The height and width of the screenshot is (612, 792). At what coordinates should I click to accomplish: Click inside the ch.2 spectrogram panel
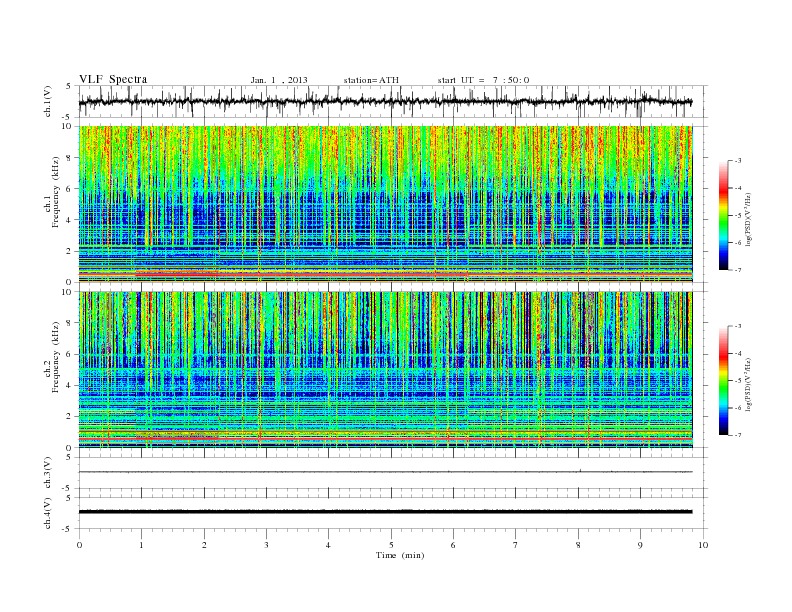pyautogui.click(x=385, y=370)
